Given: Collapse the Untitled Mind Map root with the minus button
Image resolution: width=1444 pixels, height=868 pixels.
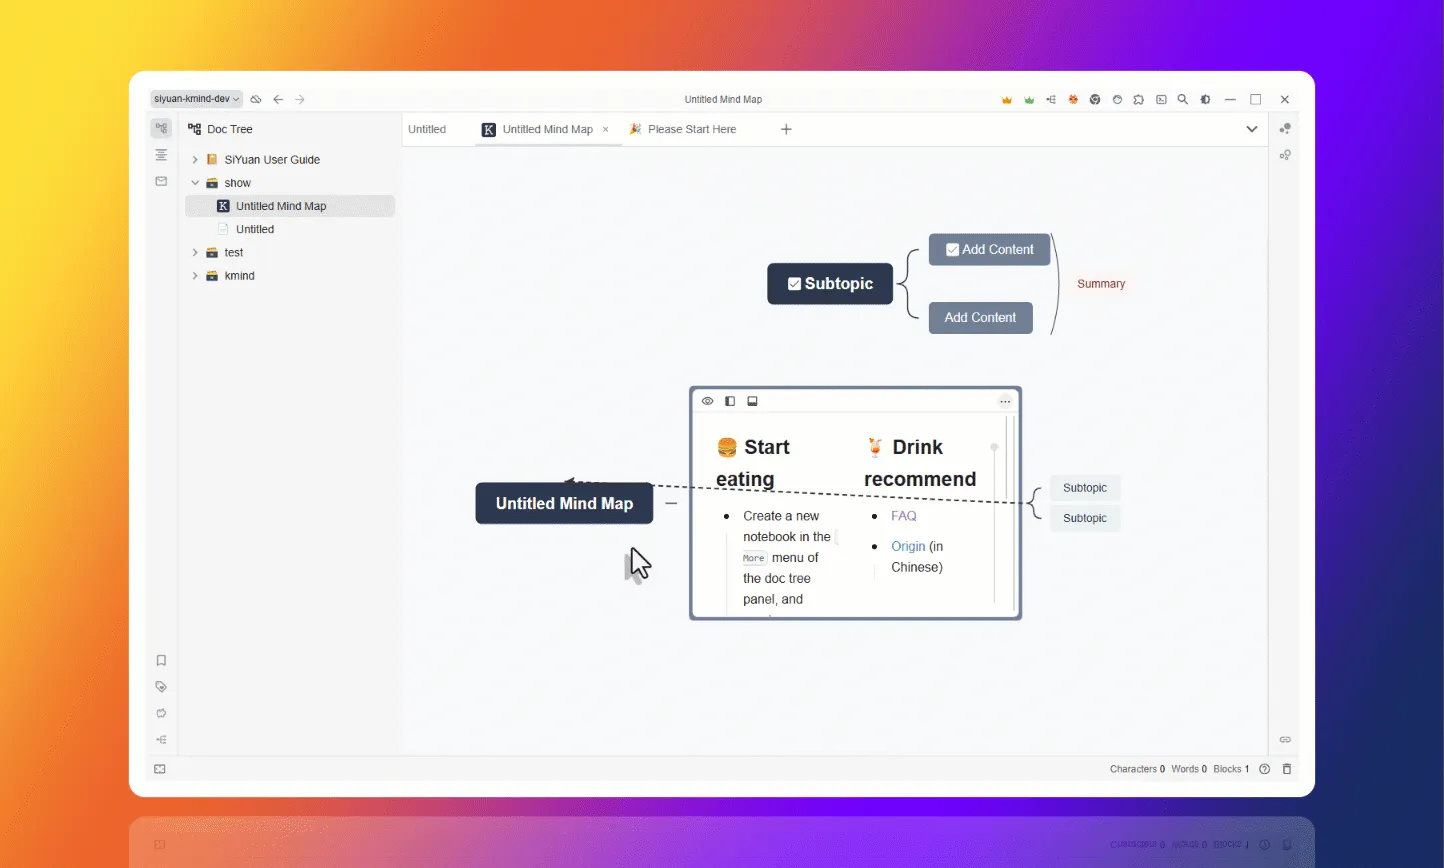Looking at the screenshot, I should coord(671,503).
